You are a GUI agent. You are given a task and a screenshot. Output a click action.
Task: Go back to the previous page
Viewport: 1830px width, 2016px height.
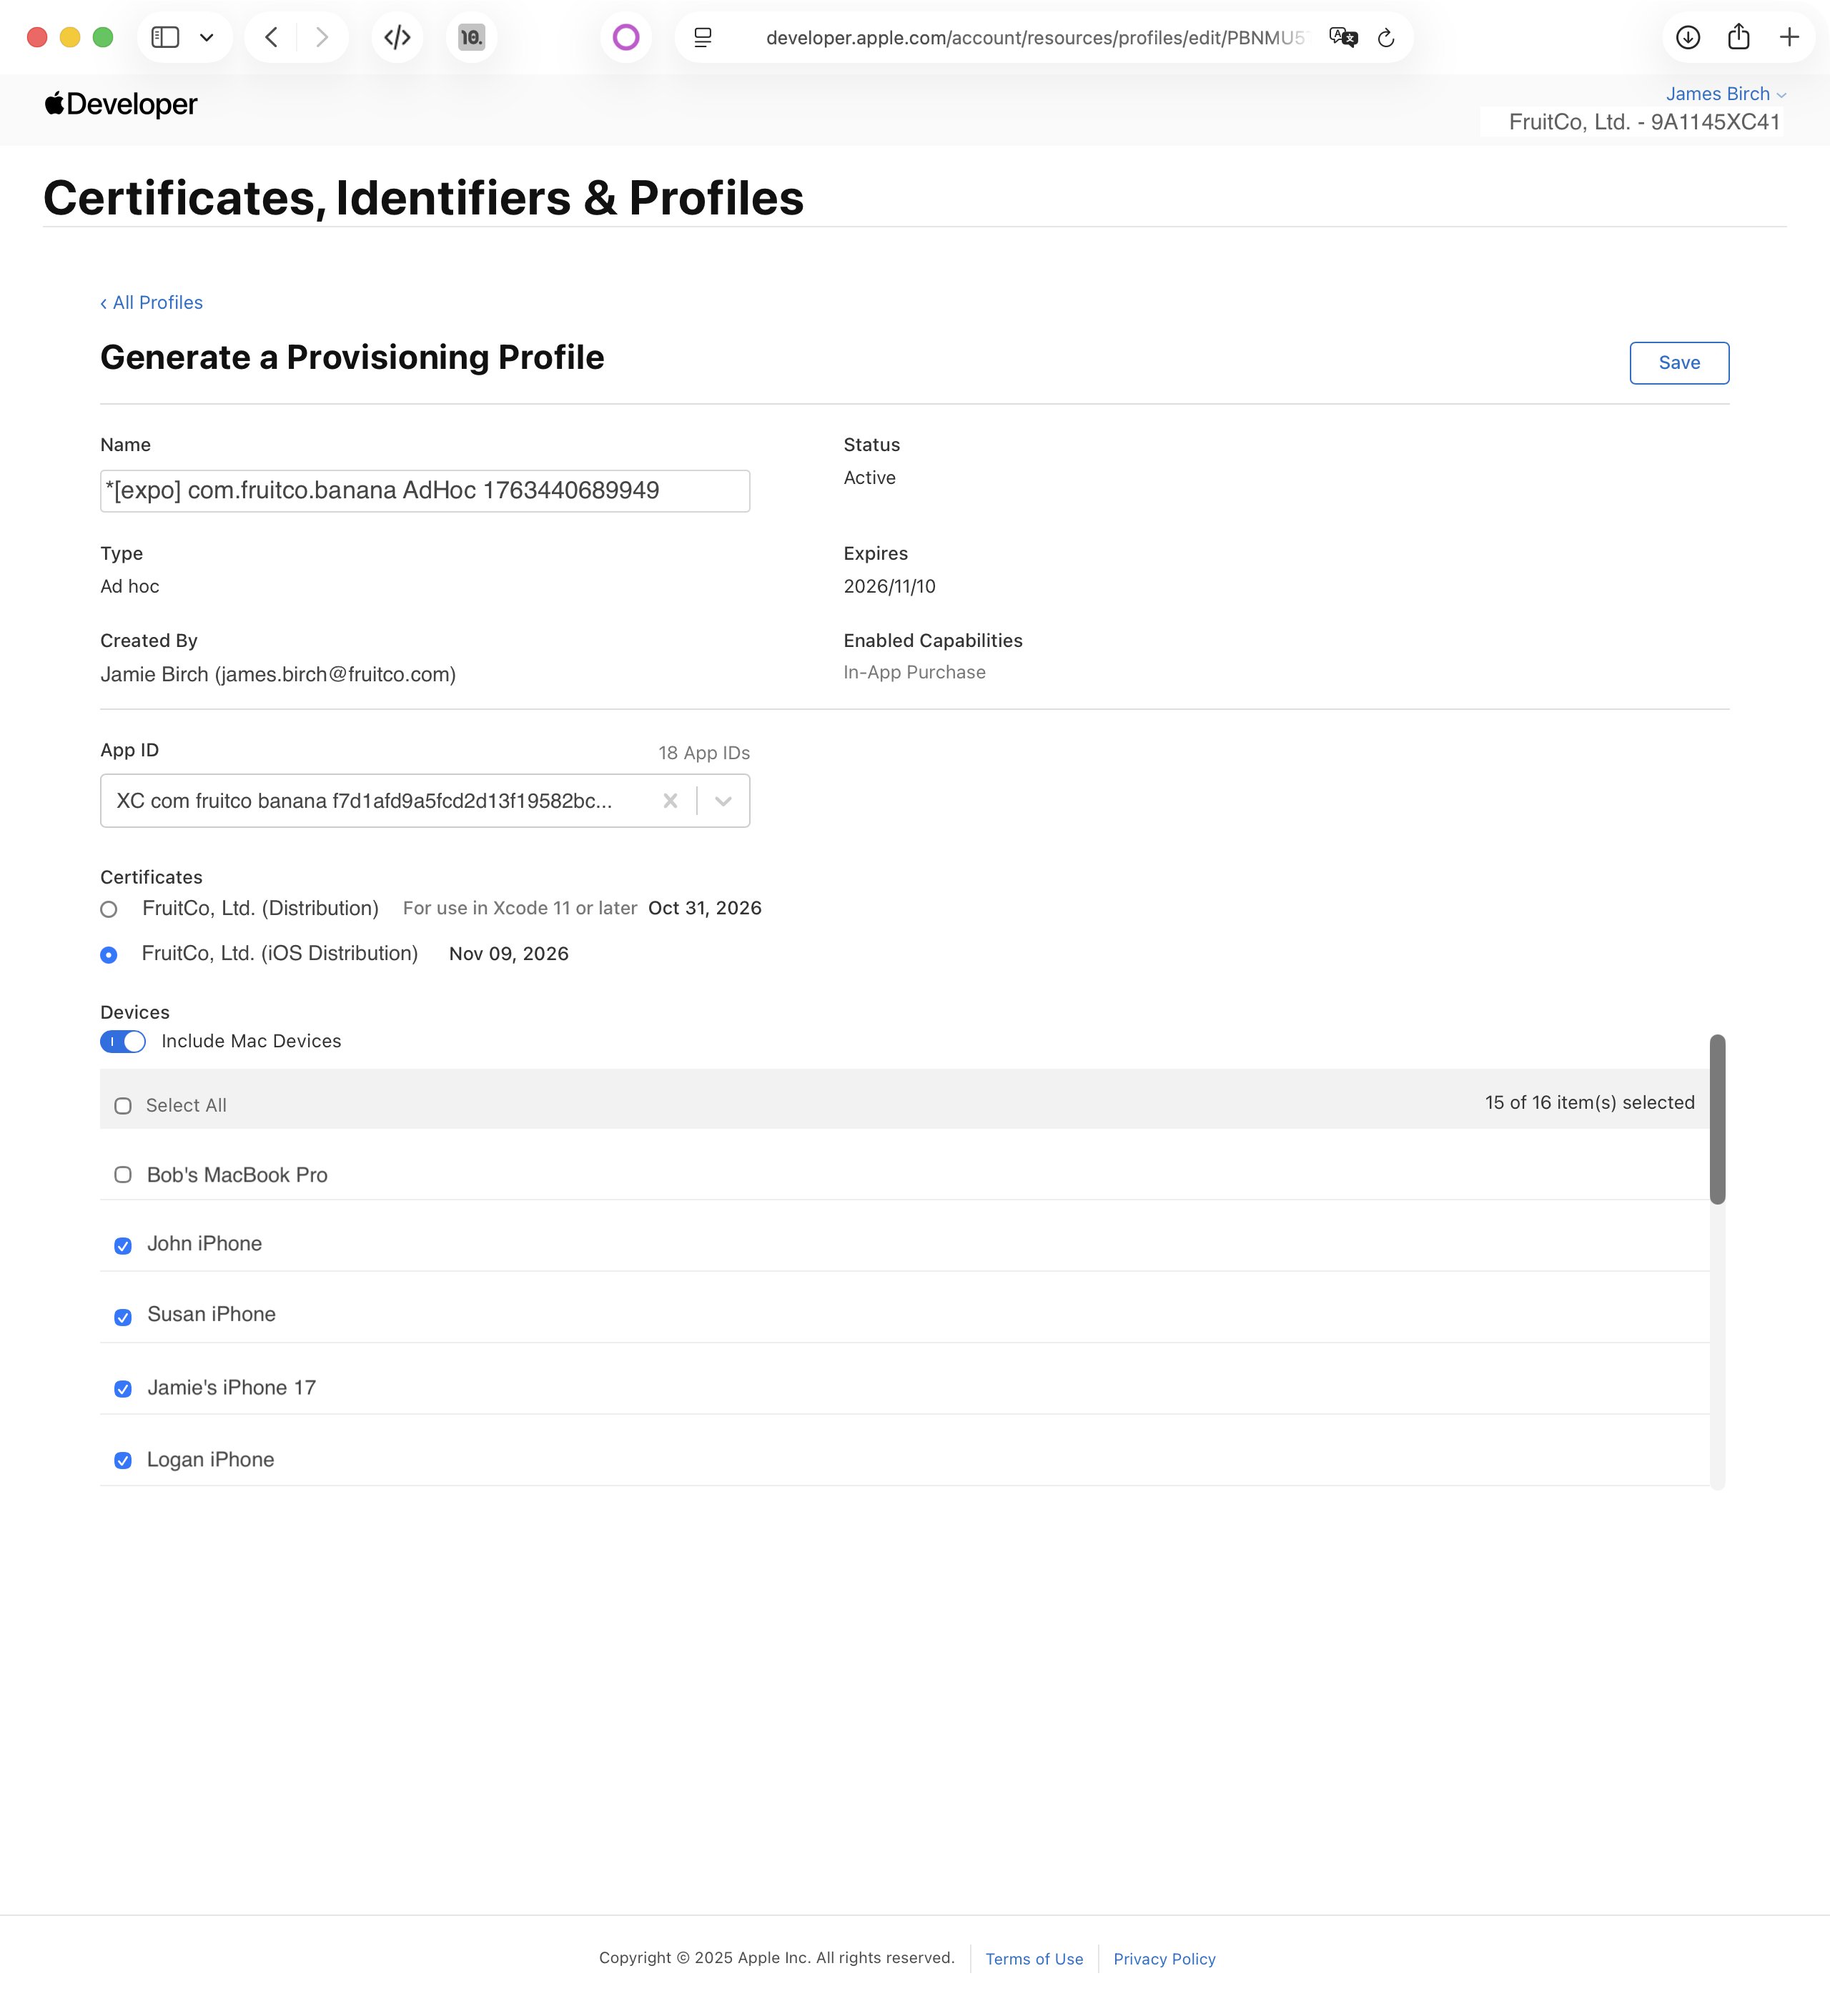[271, 38]
